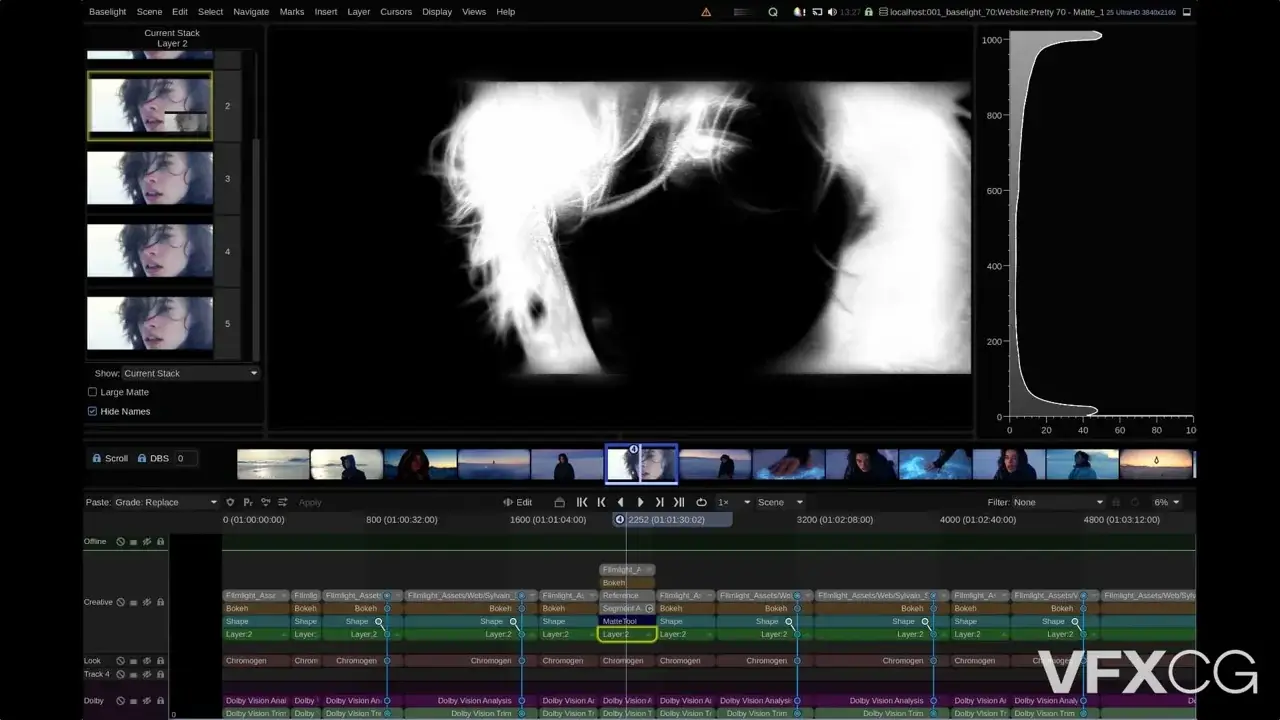Click the monitor icon at top bar end
The height and width of the screenshot is (720, 1280).
pyautogui.click(x=1185, y=12)
